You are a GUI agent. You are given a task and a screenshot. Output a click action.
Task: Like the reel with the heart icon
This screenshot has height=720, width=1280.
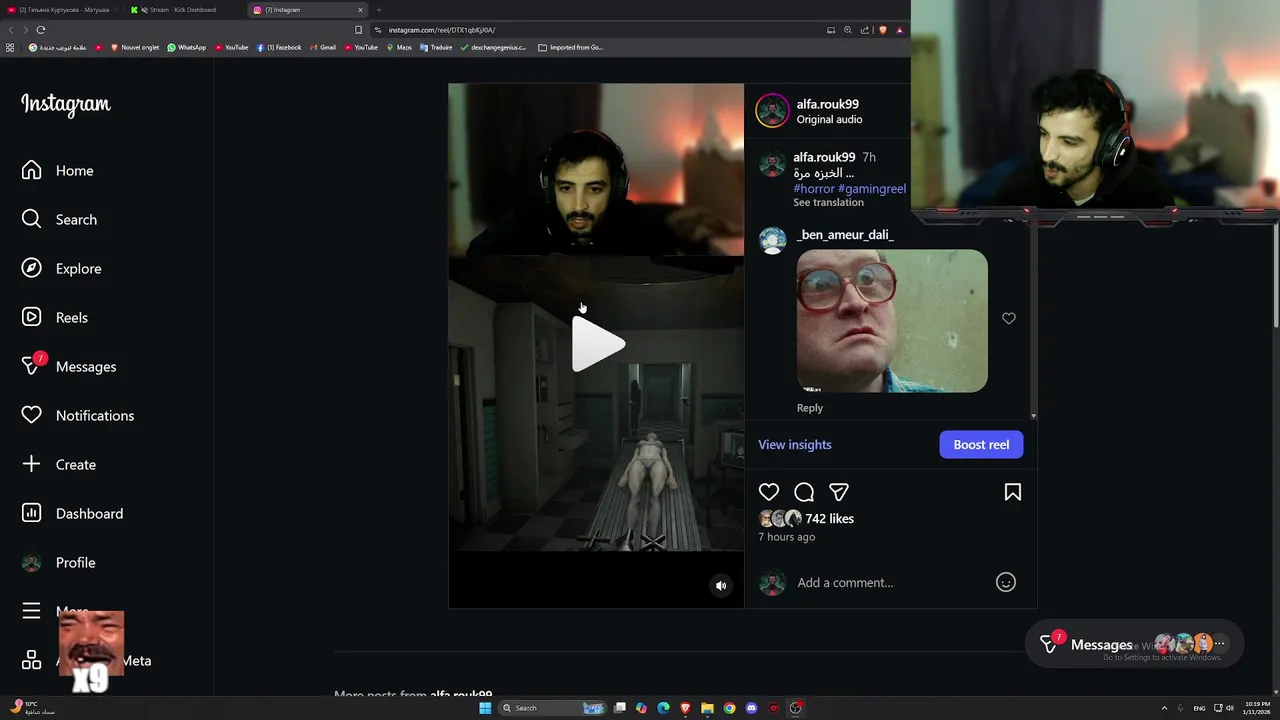click(769, 492)
